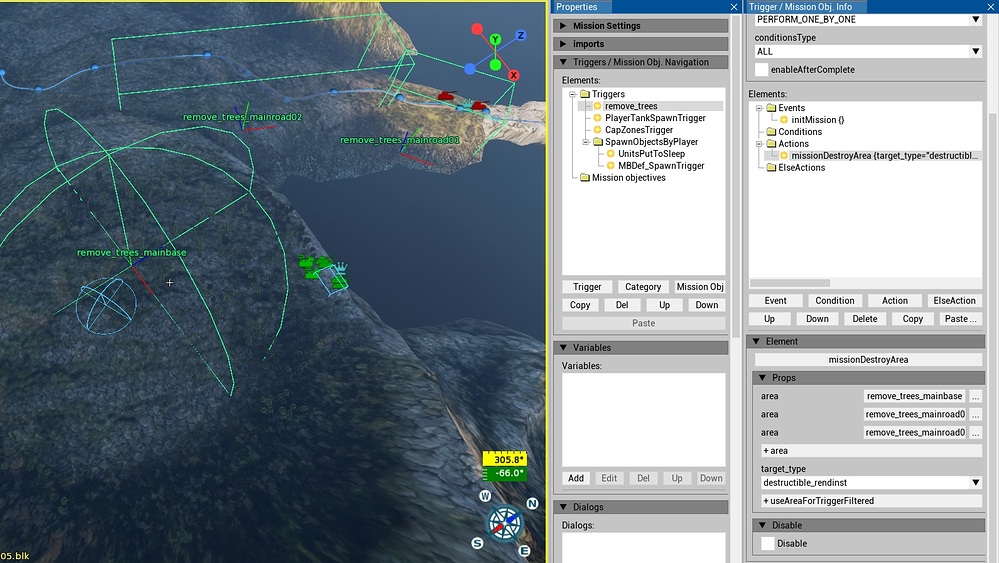The image size is (999, 563).
Task: Toggle the Disable checkbox
Action: click(767, 543)
